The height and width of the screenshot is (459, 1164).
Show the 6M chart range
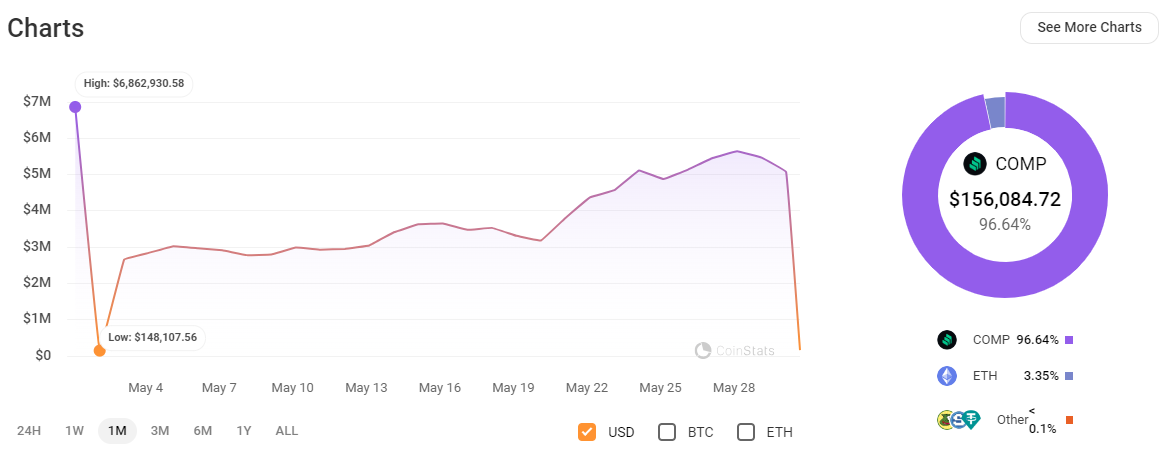coord(203,431)
